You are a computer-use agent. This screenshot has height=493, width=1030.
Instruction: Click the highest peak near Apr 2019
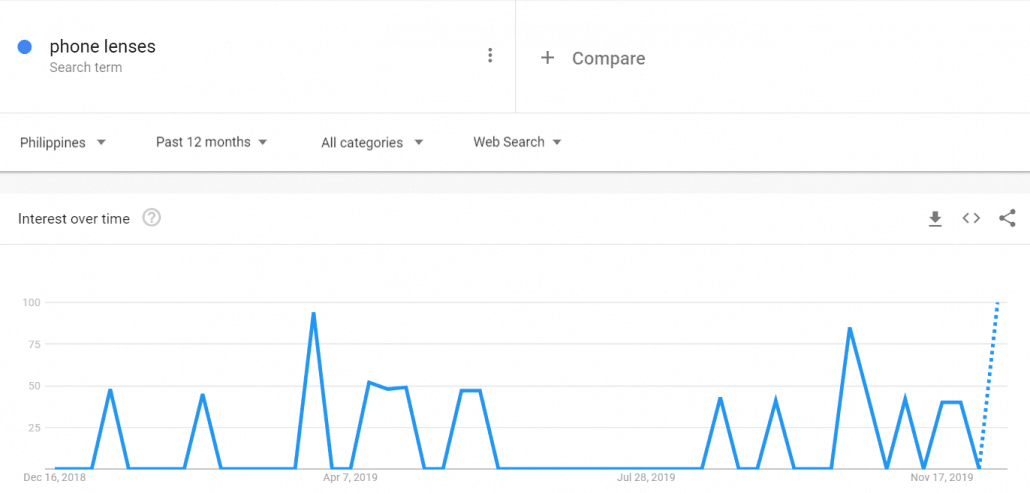pyautogui.click(x=314, y=314)
